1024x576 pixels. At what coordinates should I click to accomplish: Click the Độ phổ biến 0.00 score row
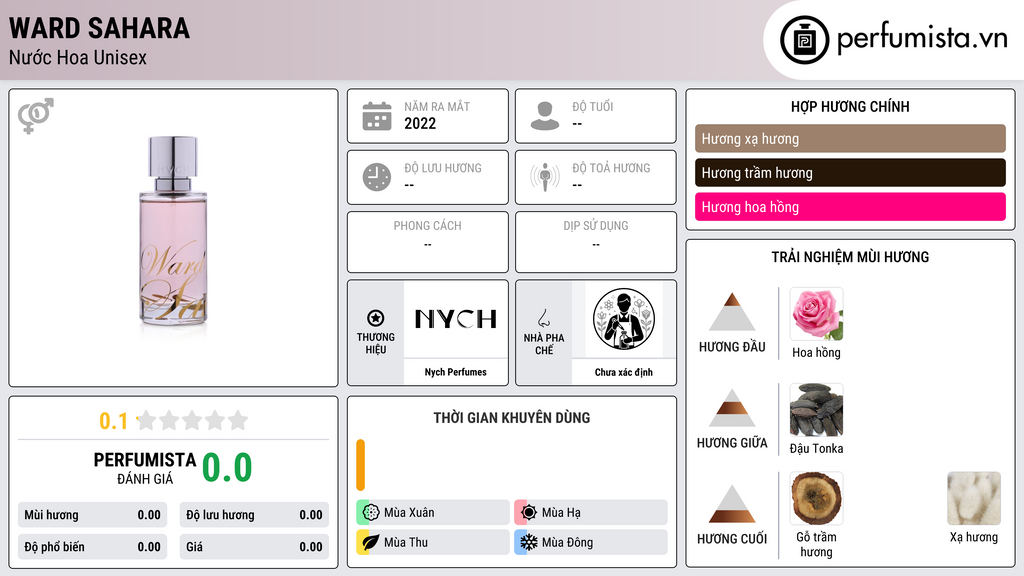click(92, 547)
